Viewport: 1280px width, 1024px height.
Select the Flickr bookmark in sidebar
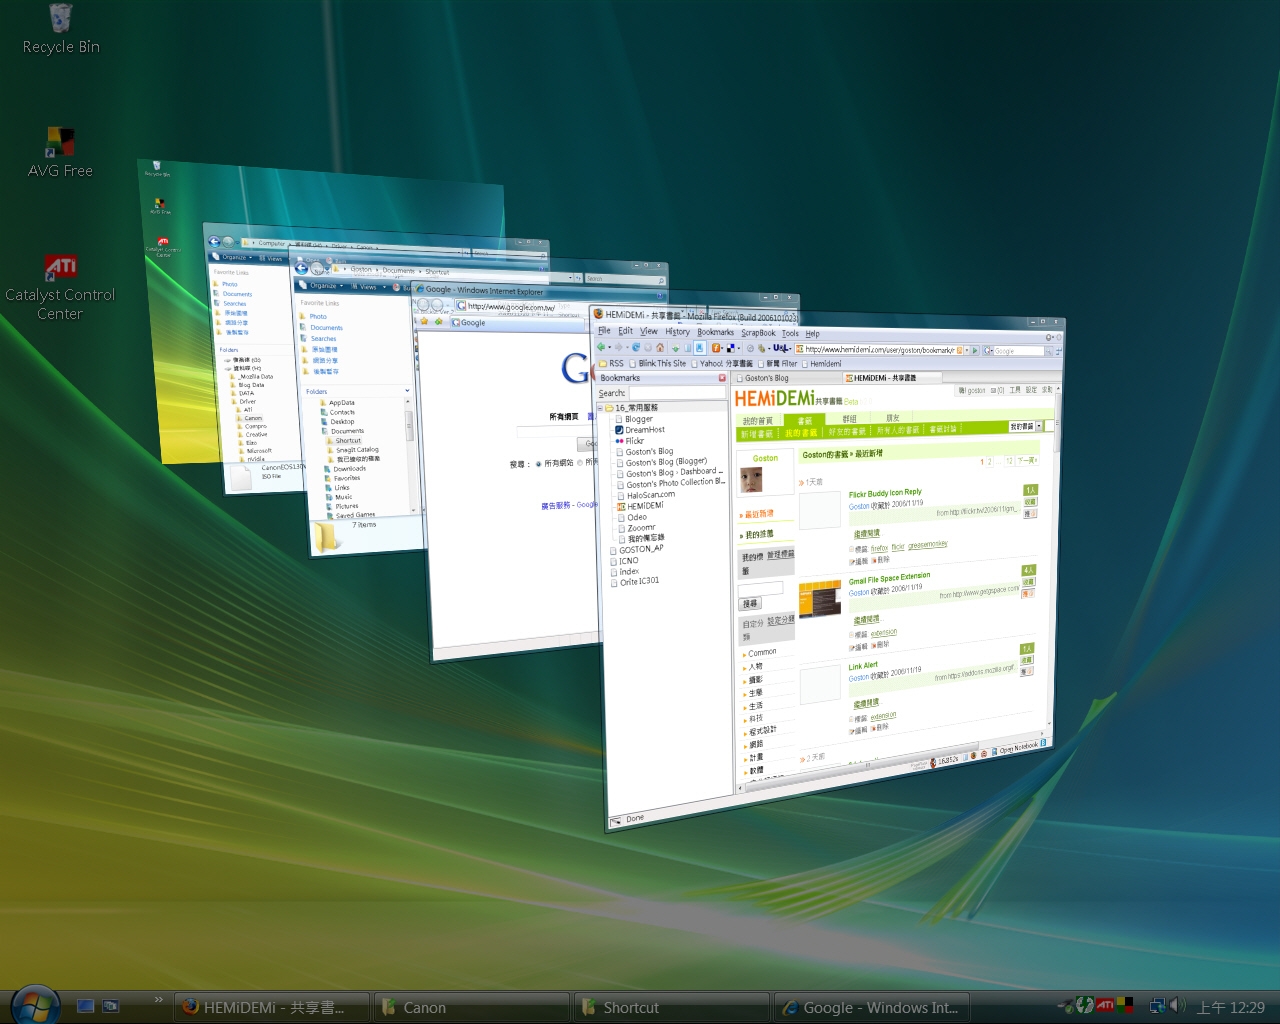634,441
